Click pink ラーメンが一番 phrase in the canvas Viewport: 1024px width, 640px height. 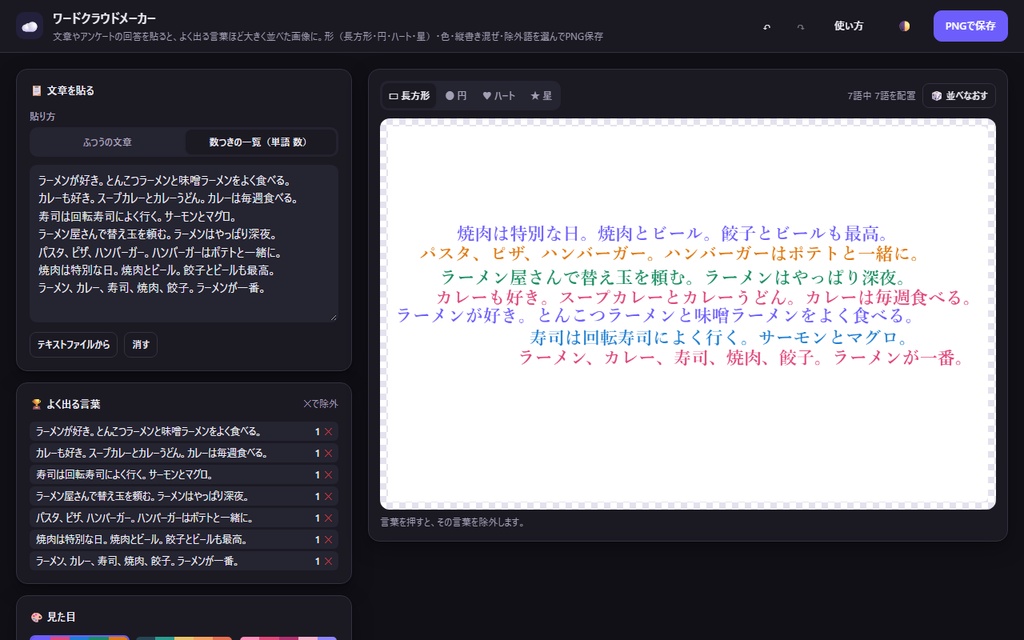(742, 358)
